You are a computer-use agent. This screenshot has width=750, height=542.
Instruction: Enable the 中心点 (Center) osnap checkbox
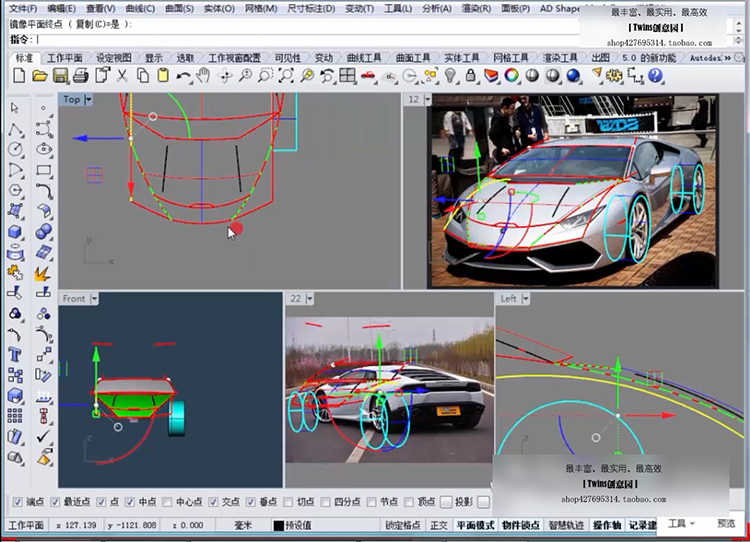pos(166,502)
